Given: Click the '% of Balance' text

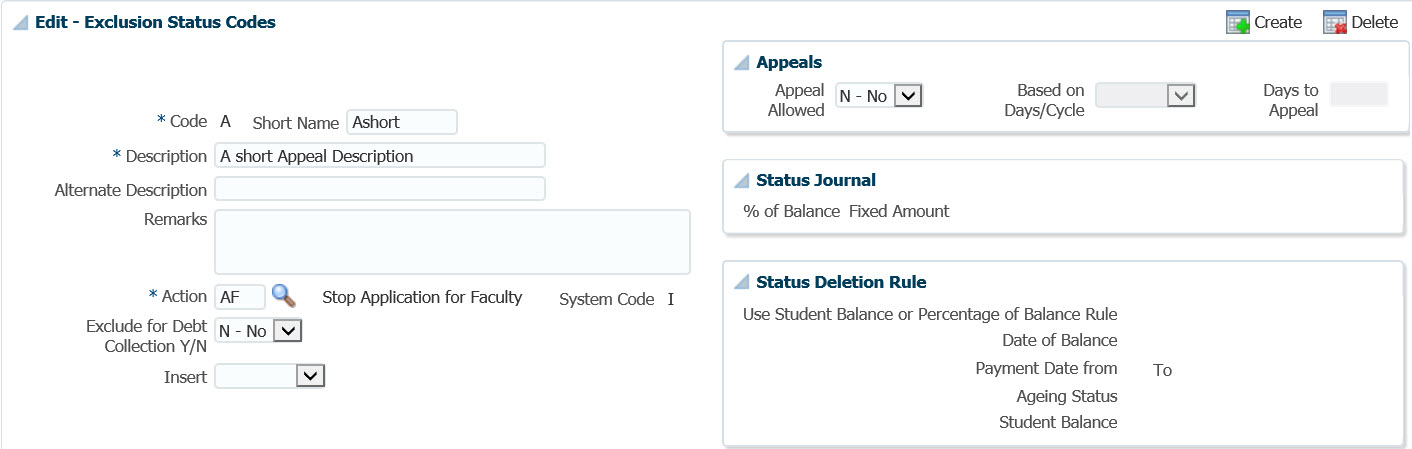Looking at the screenshot, I should point(792,211).
